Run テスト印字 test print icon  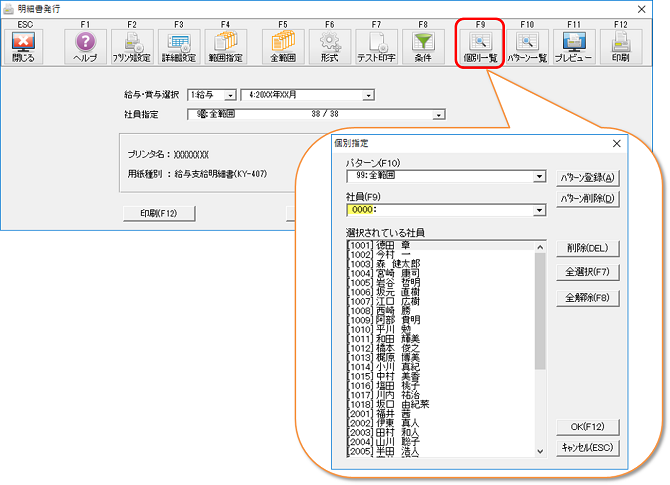tap(376, 46)
